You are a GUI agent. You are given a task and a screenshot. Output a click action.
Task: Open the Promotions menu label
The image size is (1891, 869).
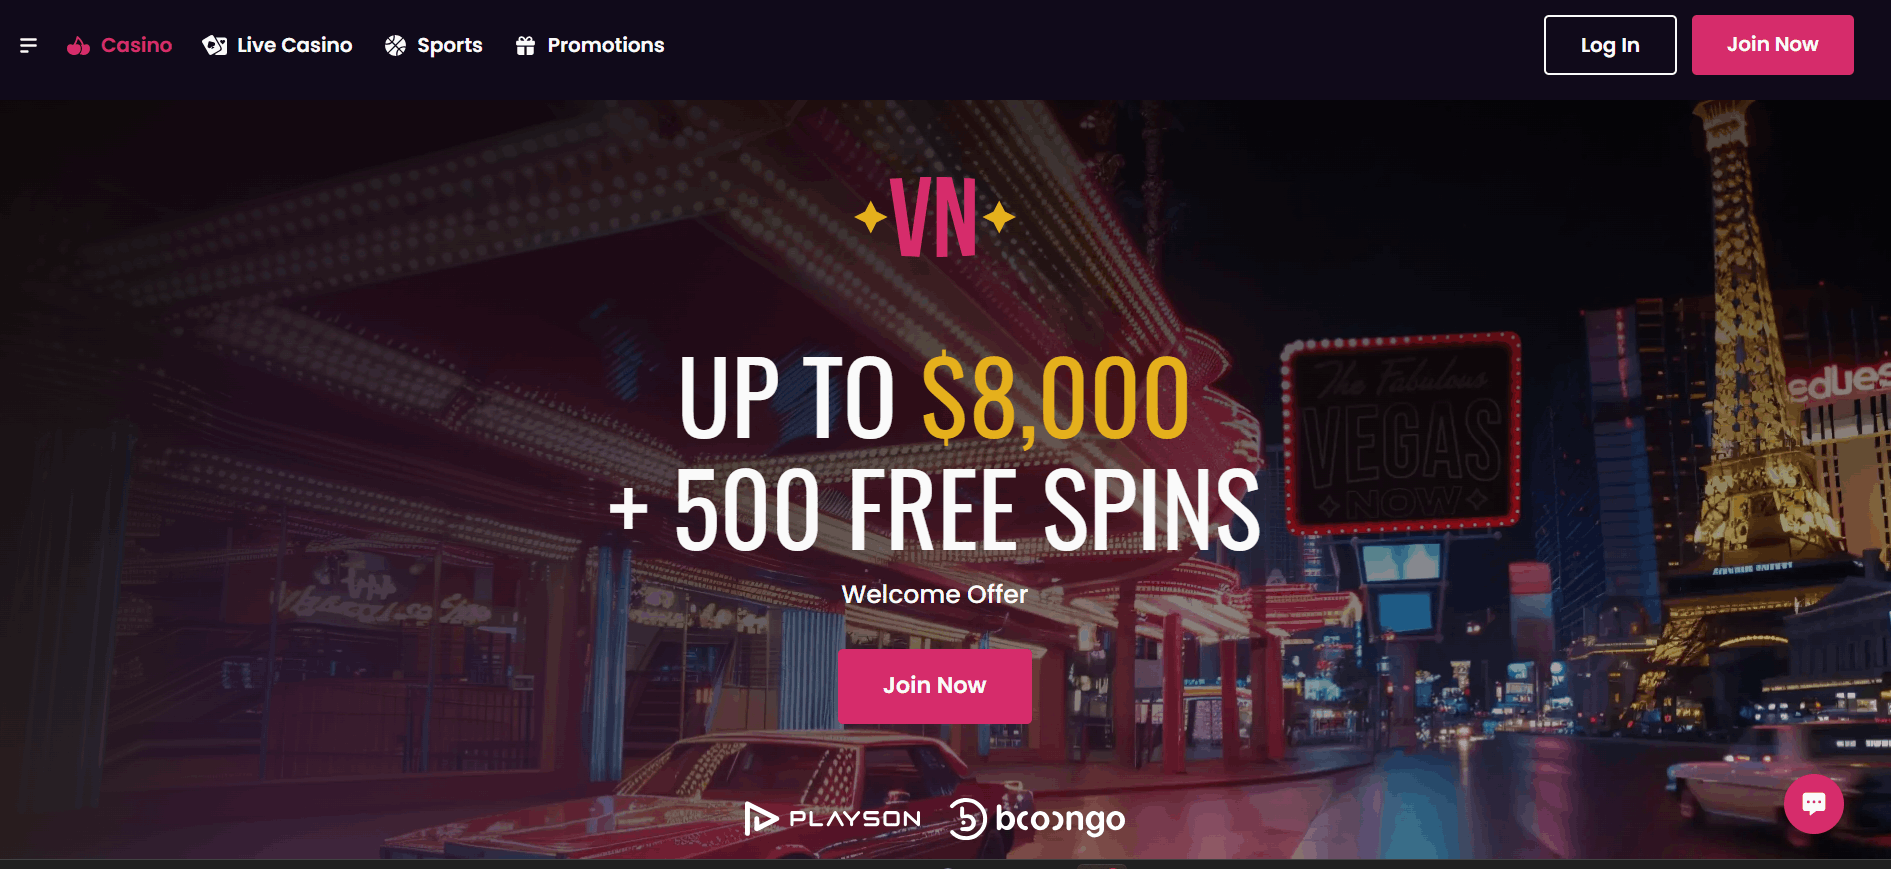(x=605, y=45)
